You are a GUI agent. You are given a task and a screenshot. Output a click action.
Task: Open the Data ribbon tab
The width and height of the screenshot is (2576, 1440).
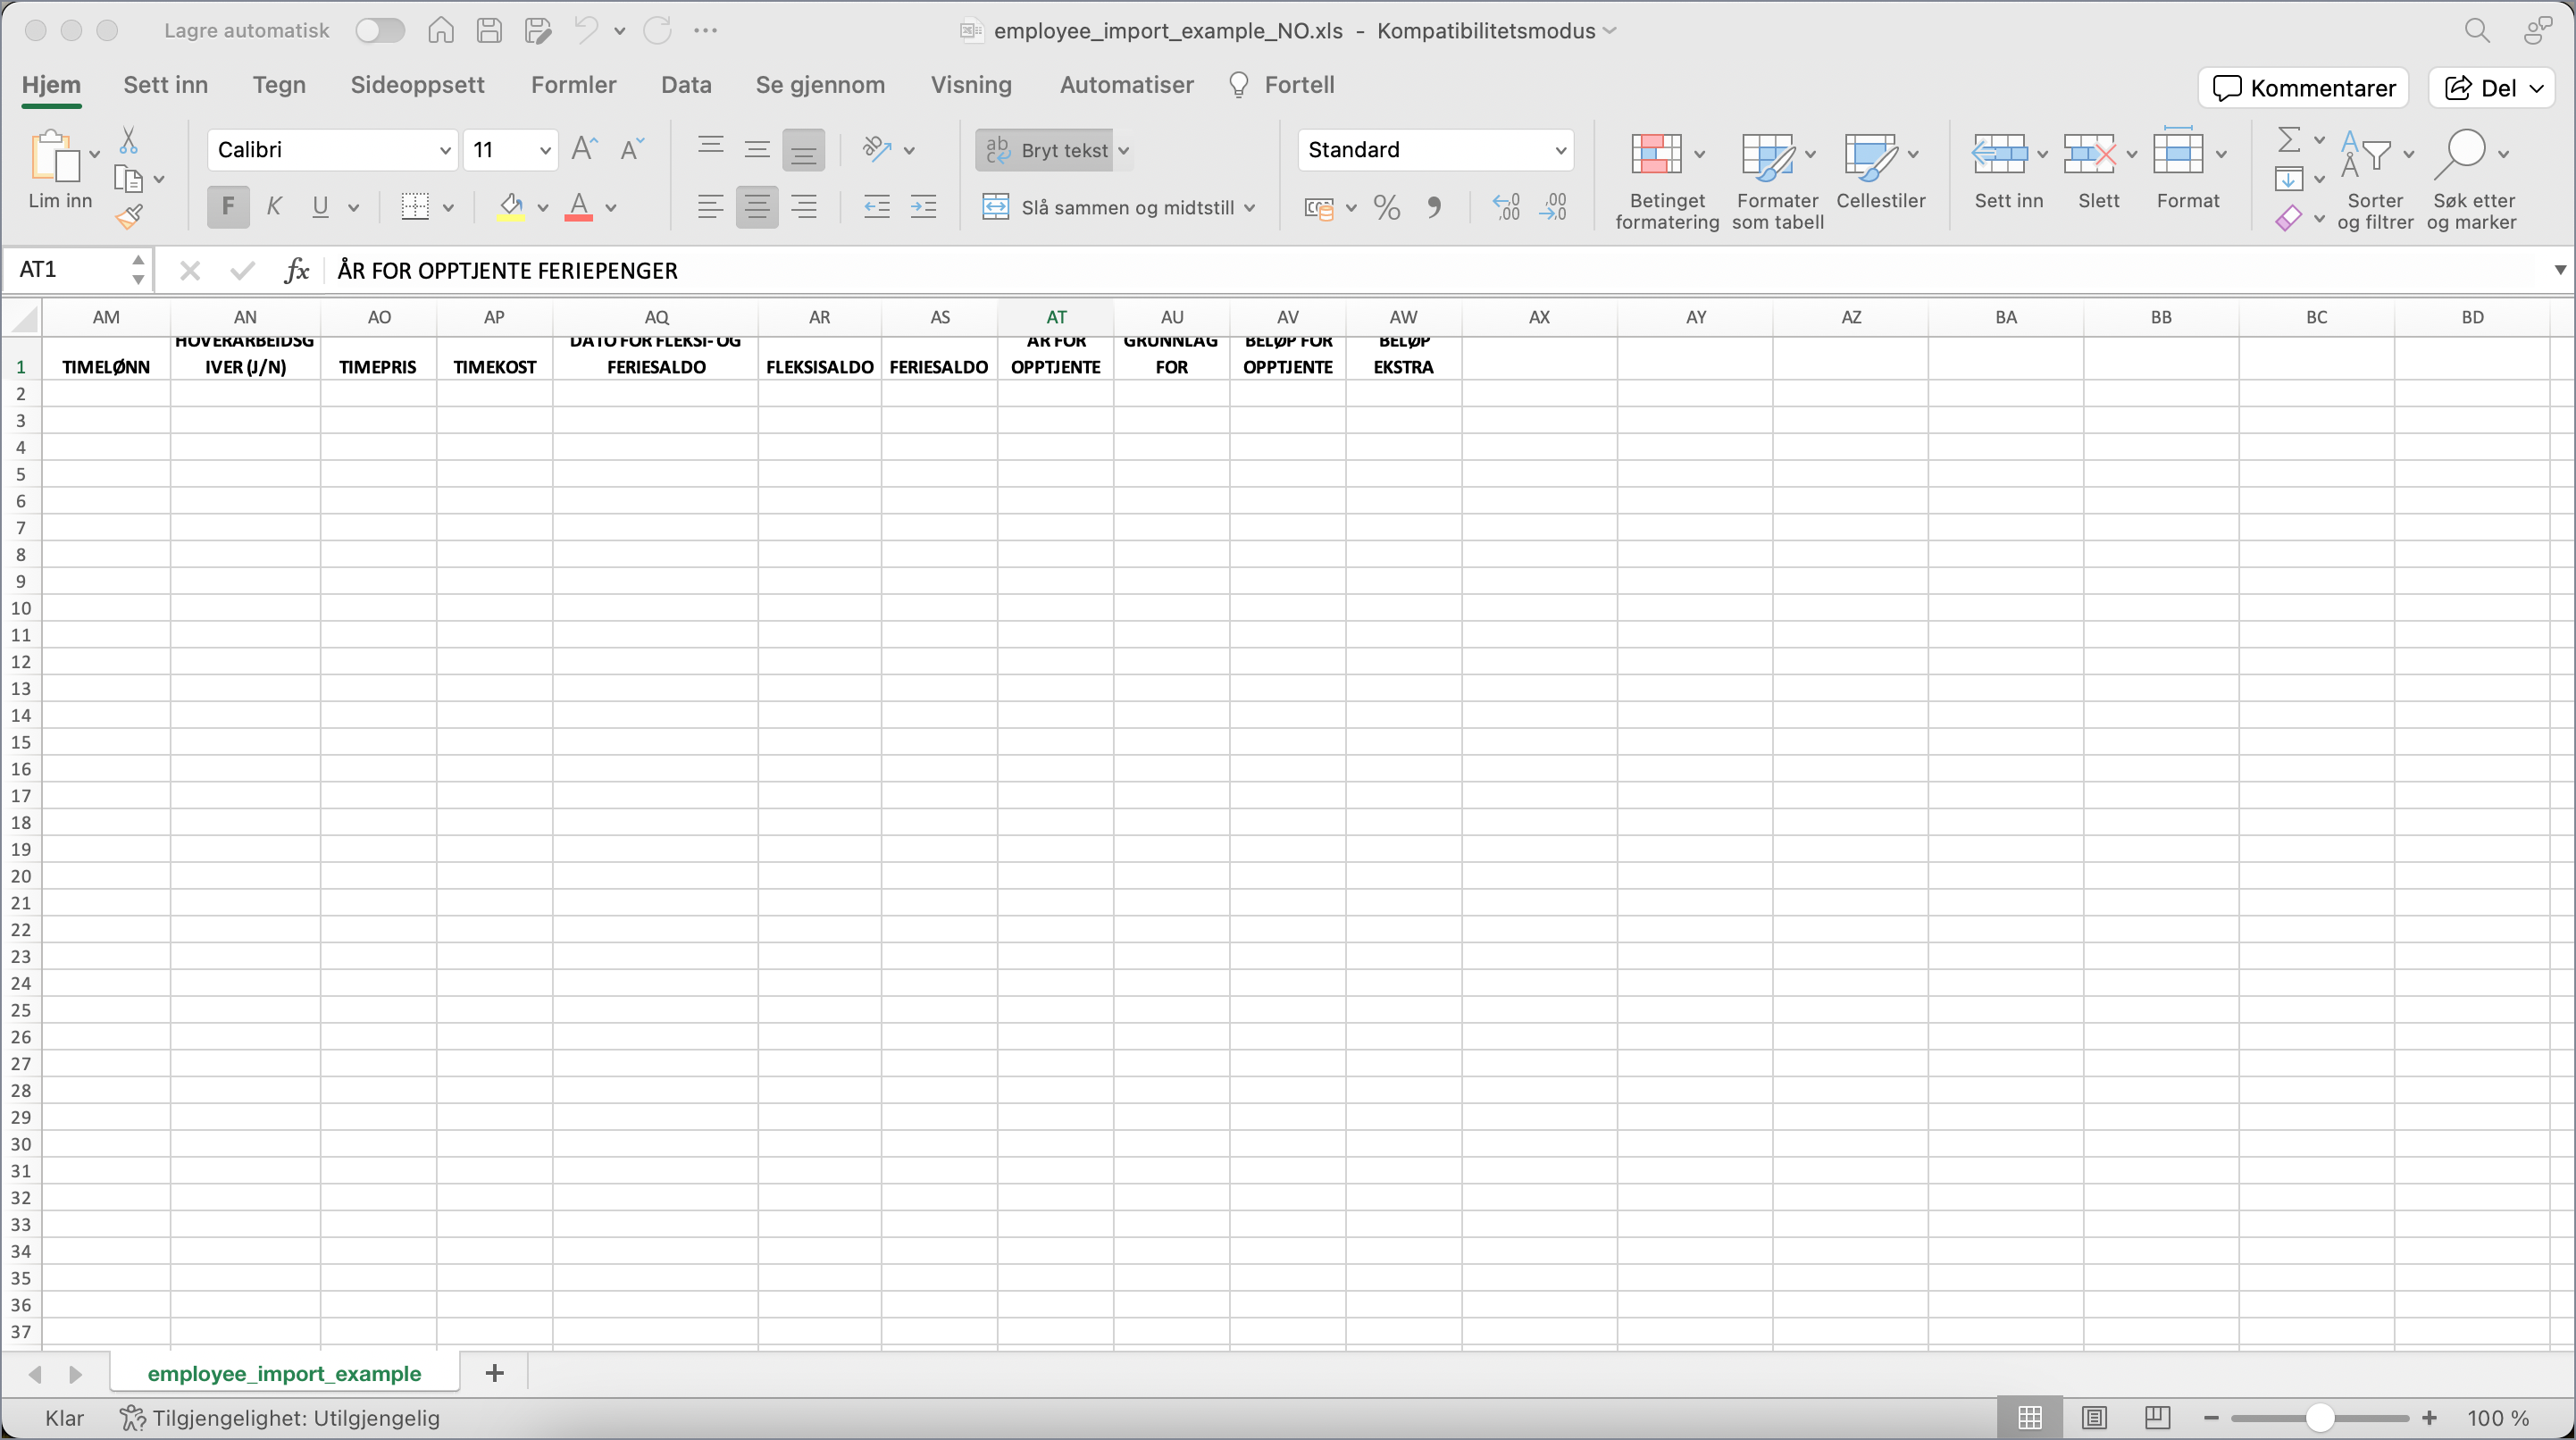[686, 85]
